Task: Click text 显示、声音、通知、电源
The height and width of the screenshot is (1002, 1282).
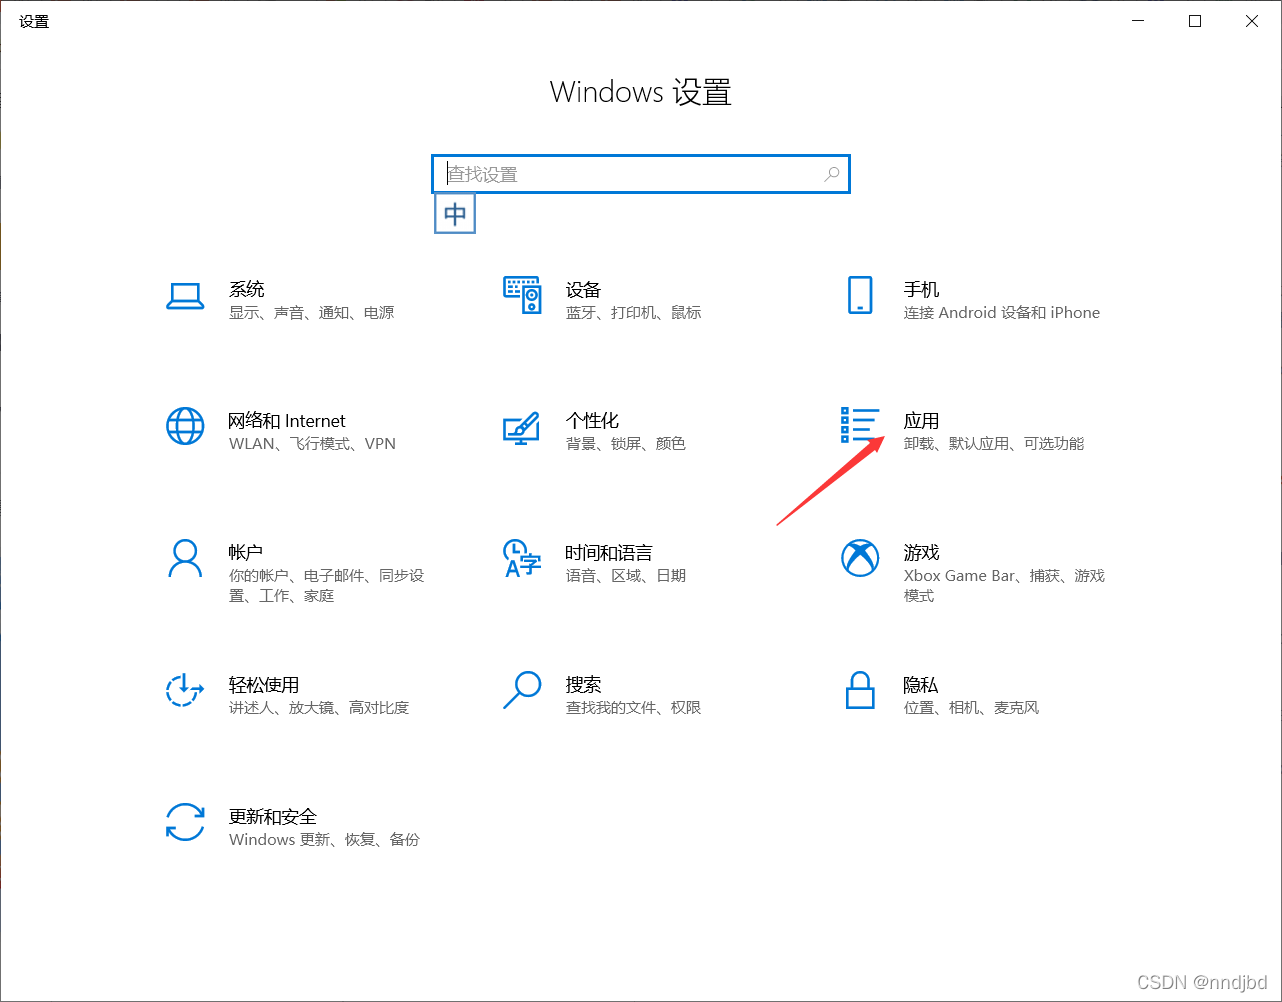Action: pyautogui.click(x=312, y=313)
